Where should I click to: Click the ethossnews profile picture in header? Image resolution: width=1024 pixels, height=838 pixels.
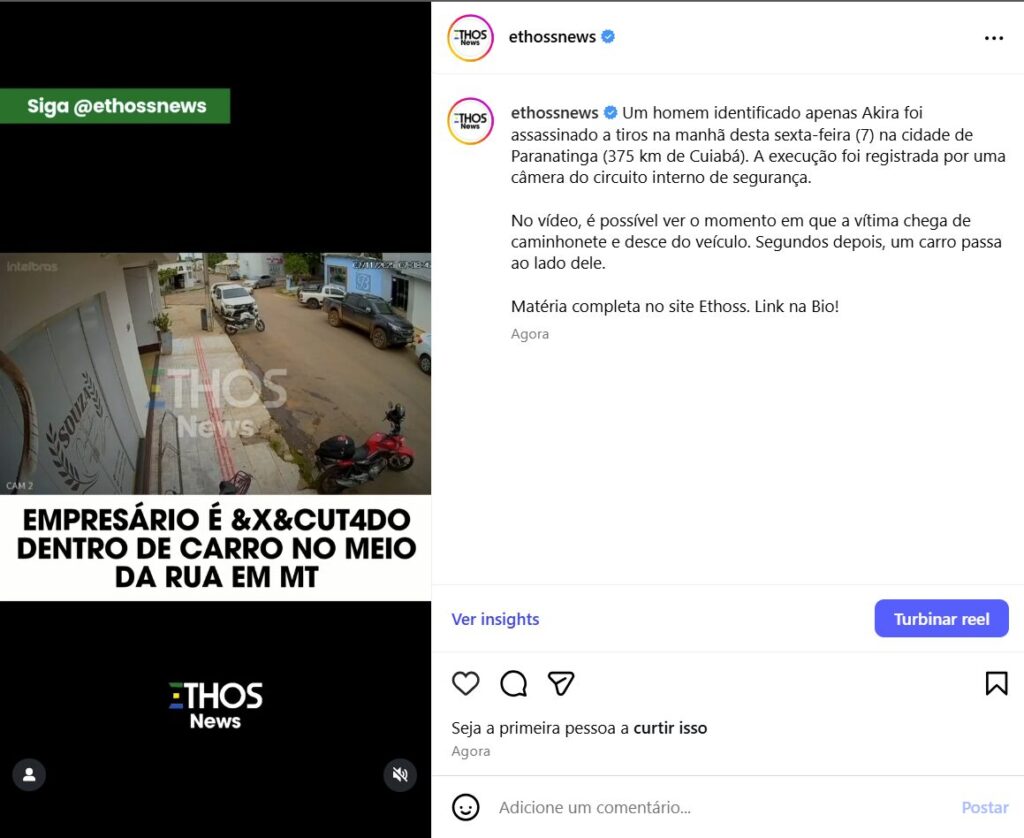(x=470, y=38)
